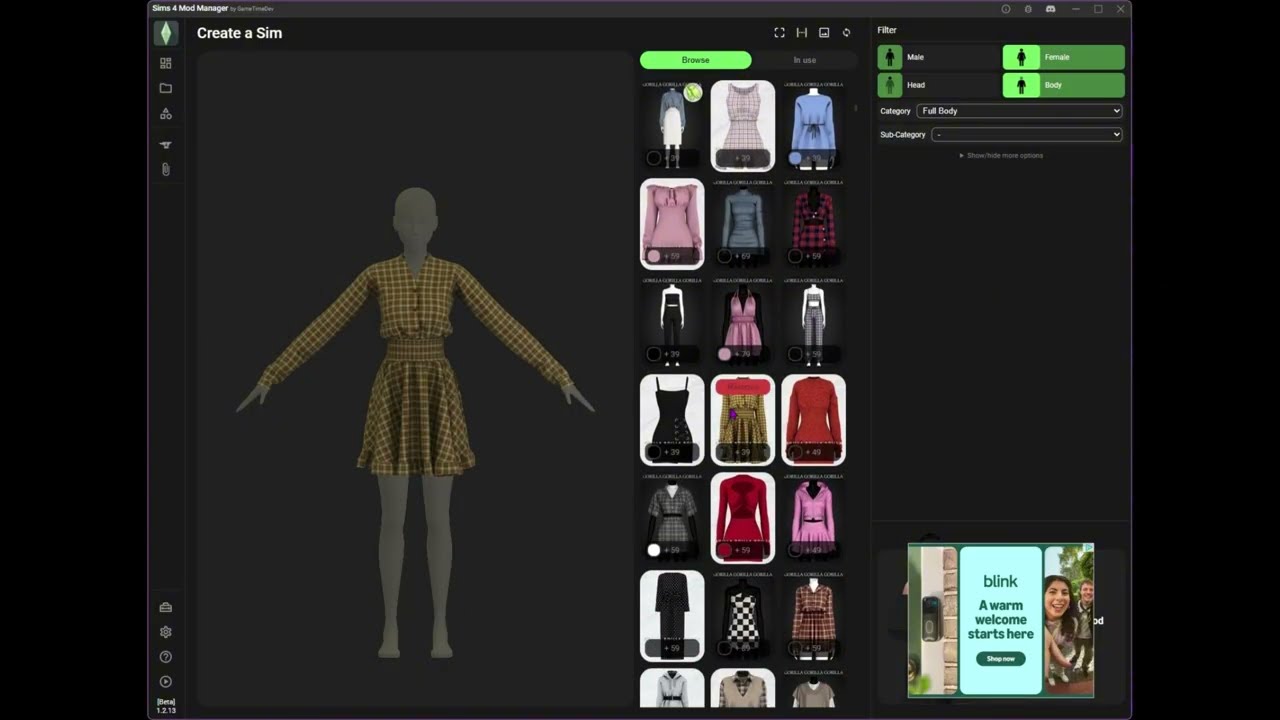Click pink swatch on halter dress
The height and width of the screenshot is (720, 1280).
tap(725, 354)
